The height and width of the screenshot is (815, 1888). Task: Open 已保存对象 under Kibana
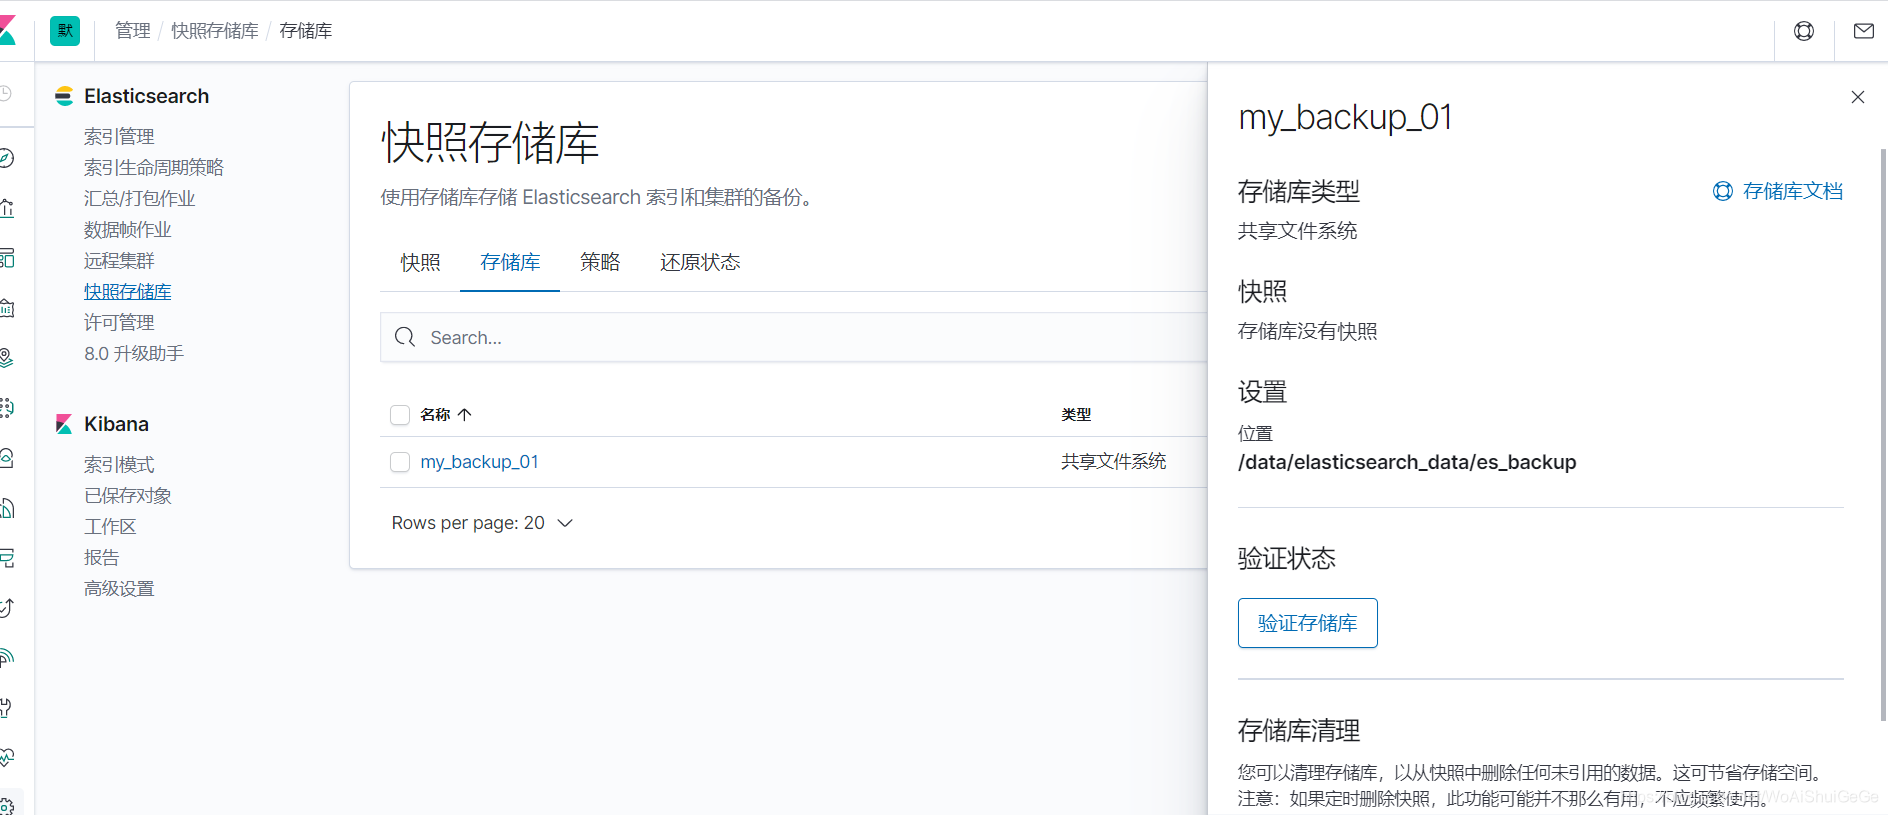click(x=128, y=495)
